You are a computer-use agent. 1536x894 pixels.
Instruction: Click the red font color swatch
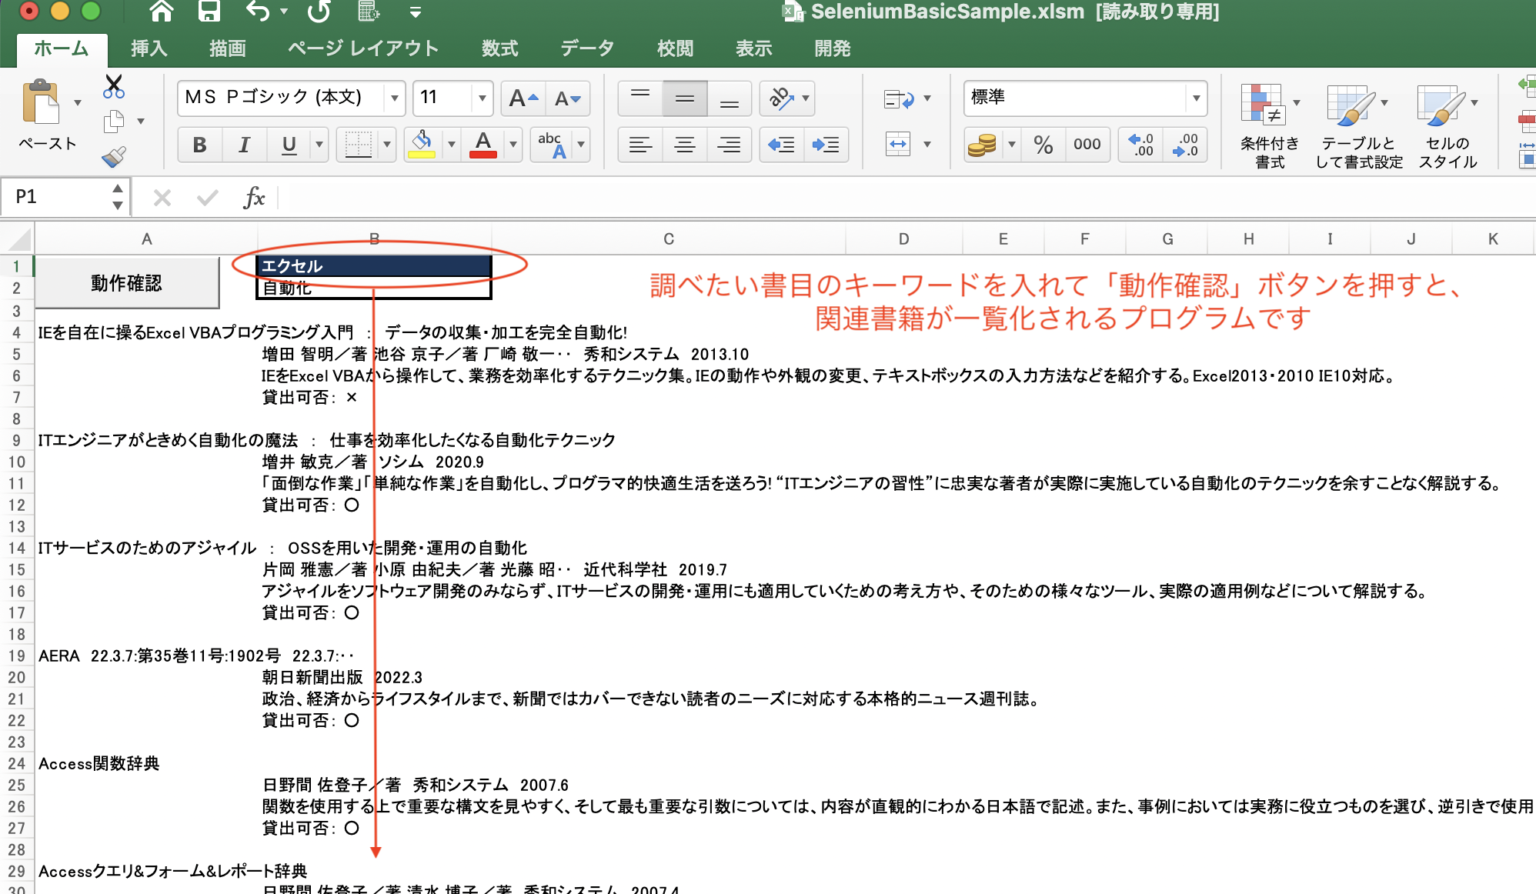(x=483, y=145)
